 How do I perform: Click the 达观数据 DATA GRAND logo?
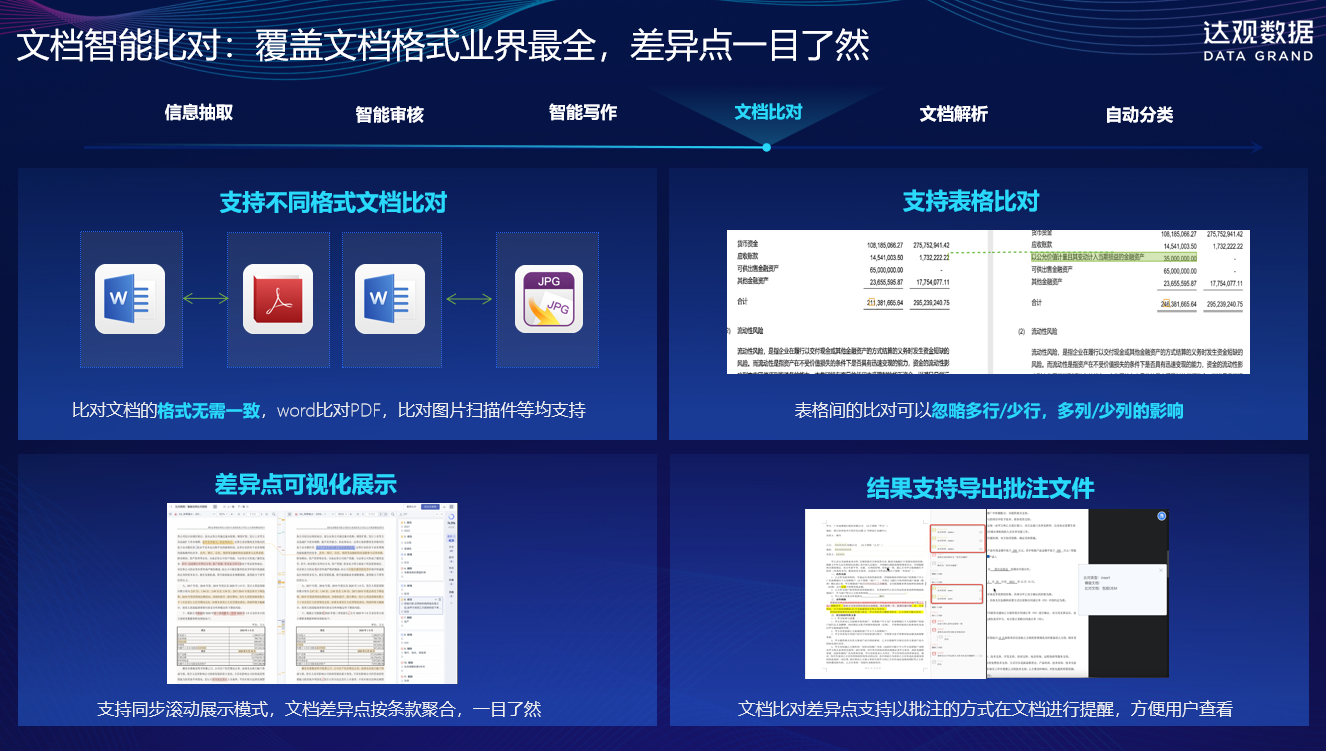[1257, 41]
